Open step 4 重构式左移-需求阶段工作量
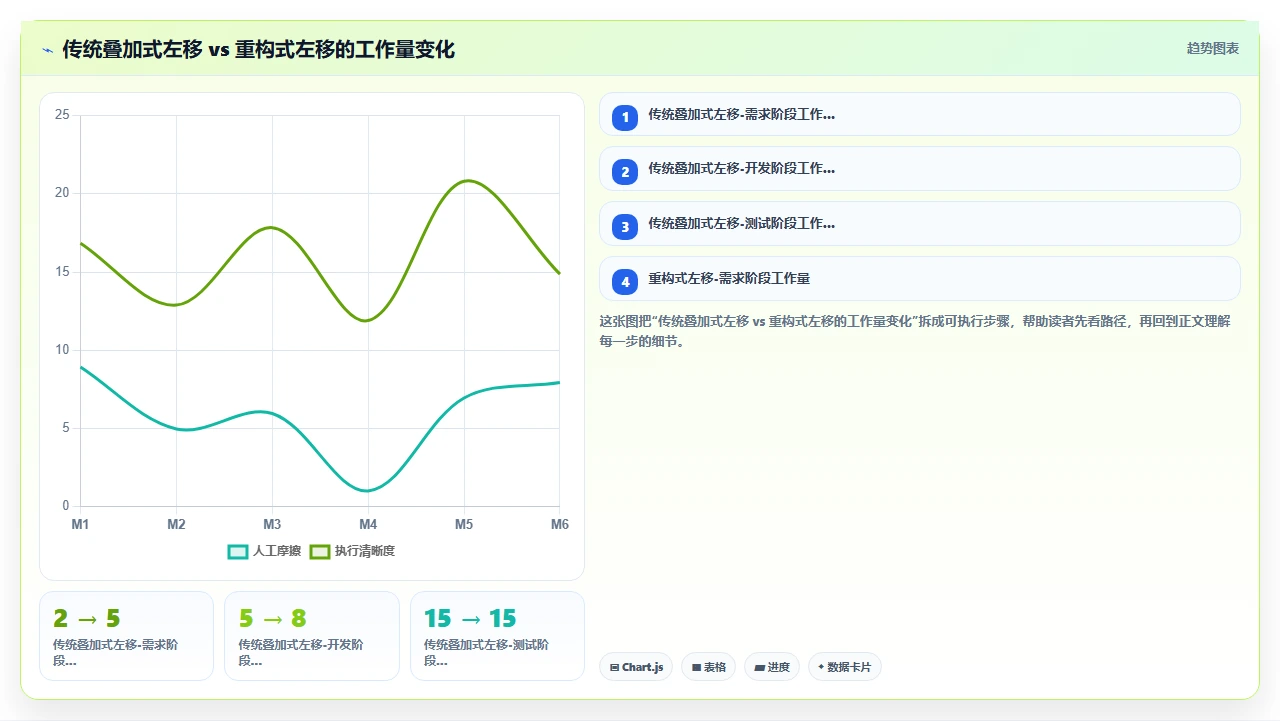 919,279
